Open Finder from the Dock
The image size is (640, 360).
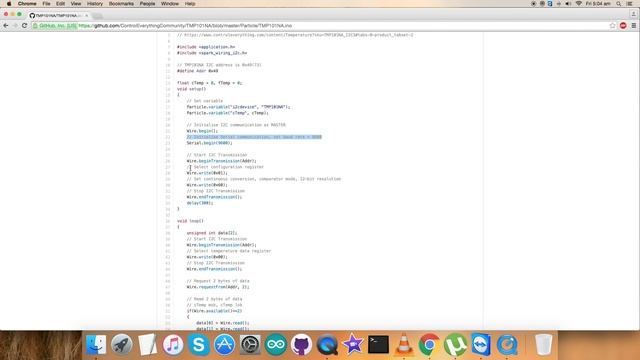pyautogui.click(x=96, y=344)
